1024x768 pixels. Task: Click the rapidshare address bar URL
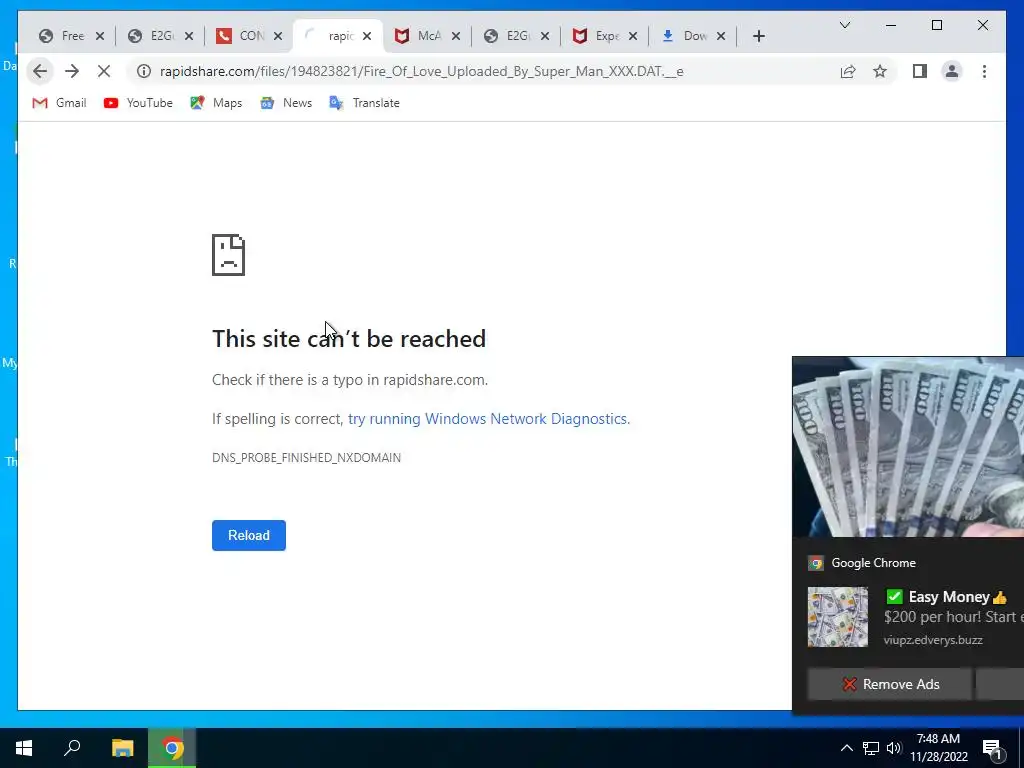click(x=422, y=71)
